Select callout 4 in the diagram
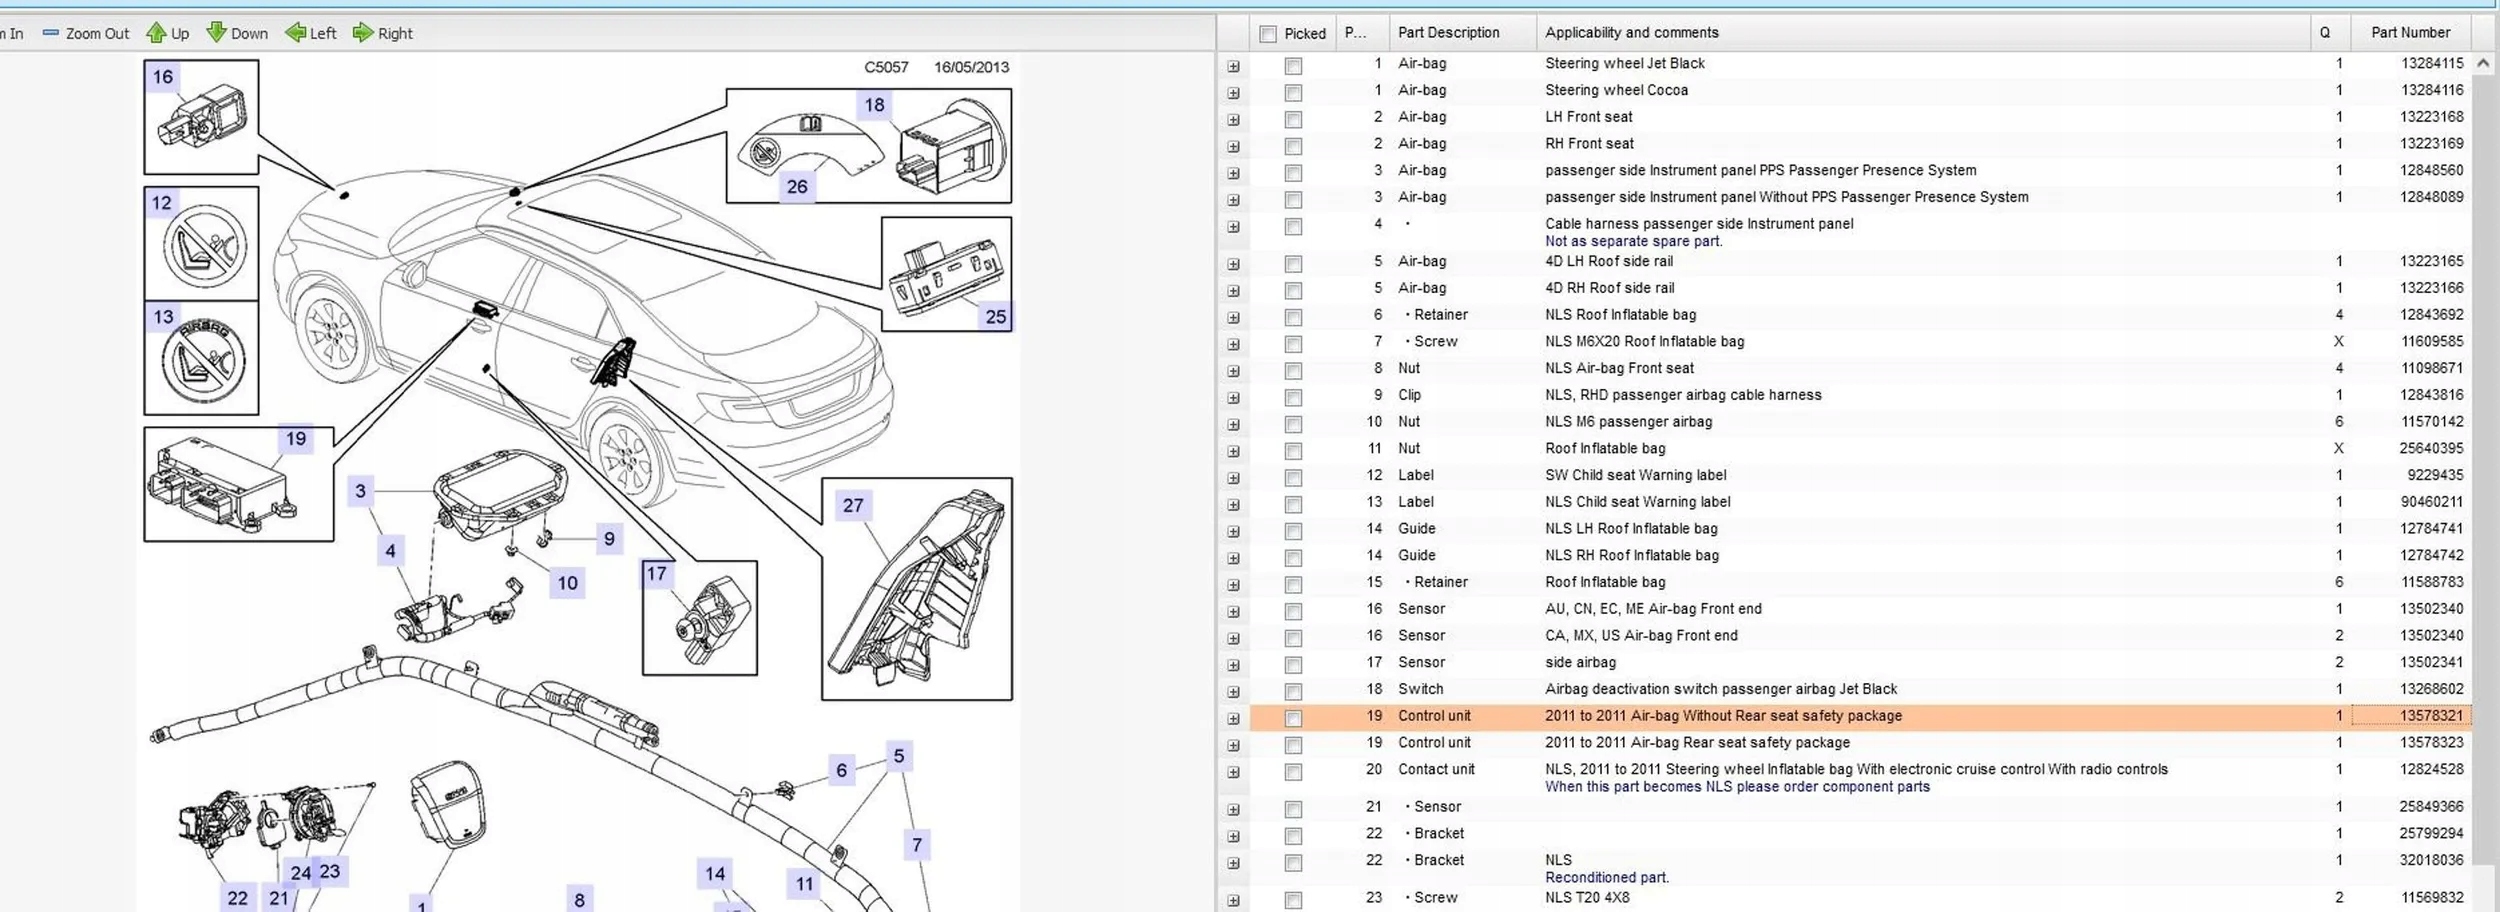The image size is (2500, 912). (391, 551)
